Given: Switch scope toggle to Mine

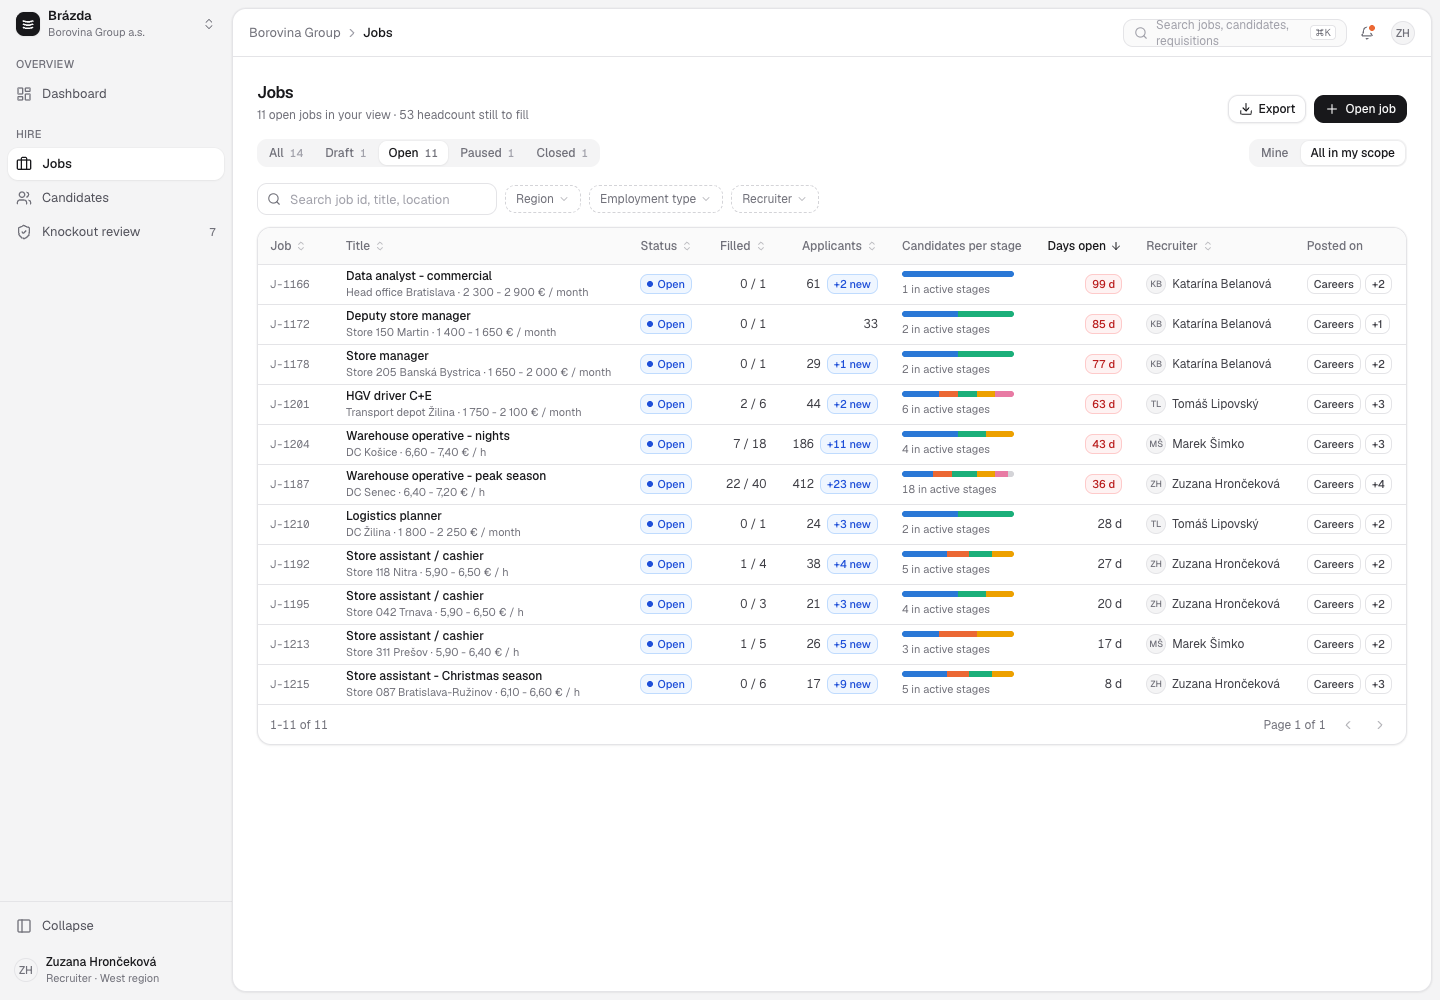Looking at the screenshot, I should 1274,153.
